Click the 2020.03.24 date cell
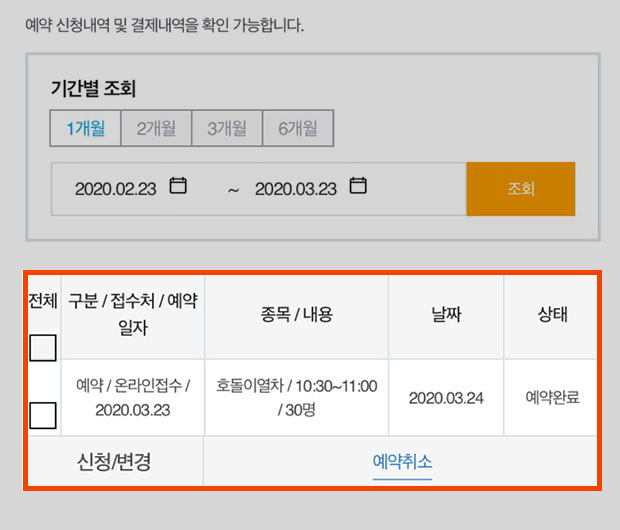620x530 pixels. (445, 397)
